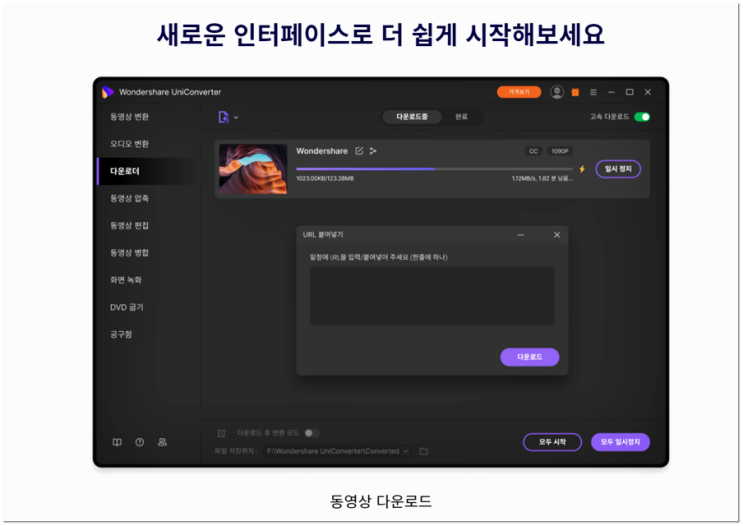The image size is (743, 526).
Task: Select DVD 굽기 in sidebar
Action: (127, 307)
